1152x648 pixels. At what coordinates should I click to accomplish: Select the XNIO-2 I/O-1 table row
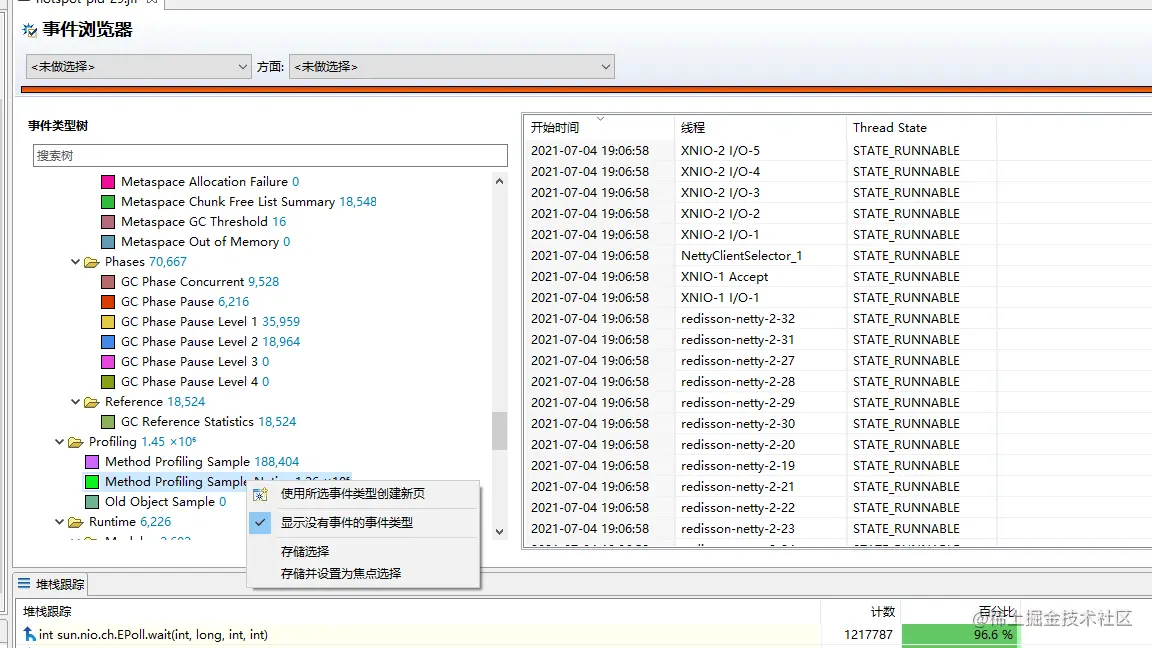838,234
